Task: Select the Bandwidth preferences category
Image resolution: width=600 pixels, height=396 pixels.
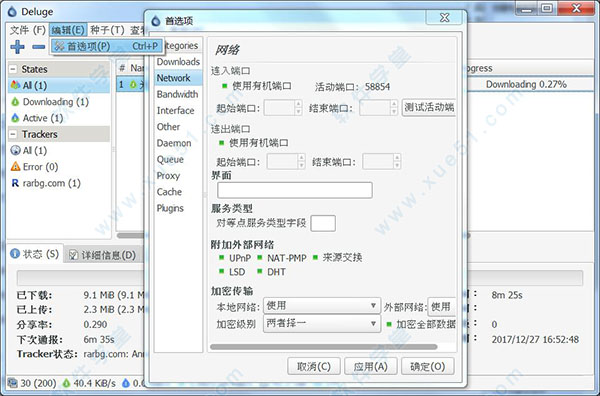Action: tap(178, 94)
